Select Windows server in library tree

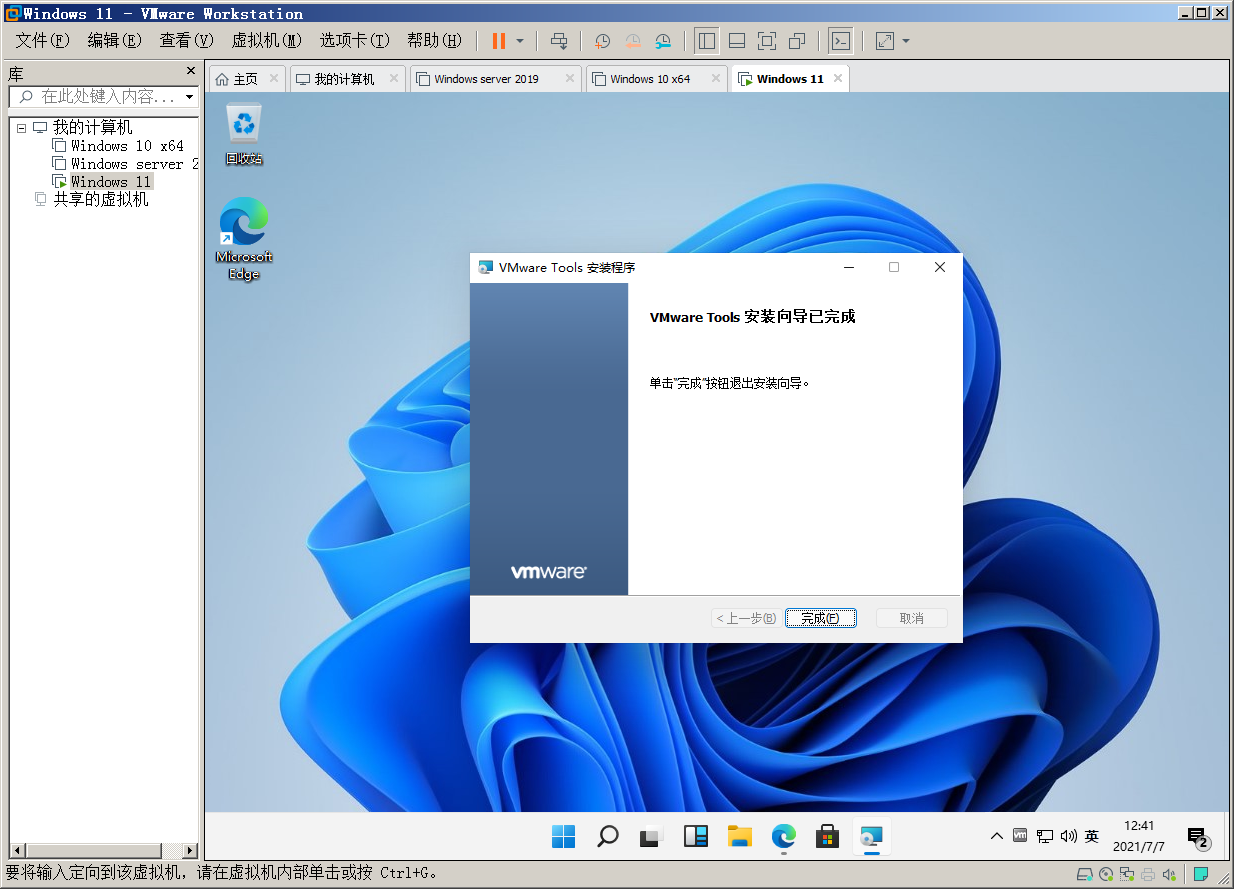(x=134, y=164)
